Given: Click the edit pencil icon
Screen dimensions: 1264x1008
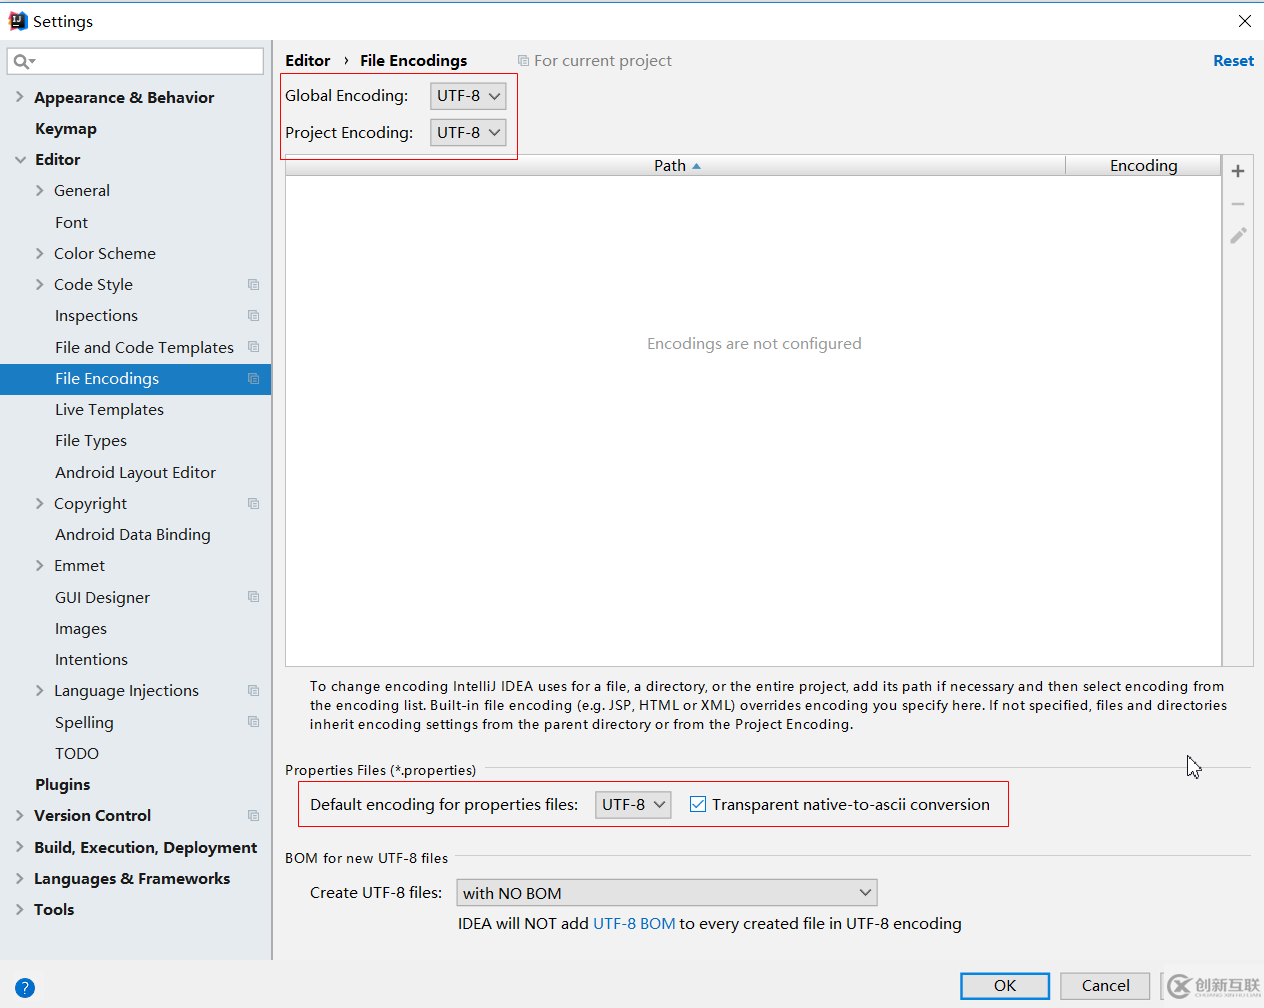Looking at the screenshot, I should tap(1238, 236).
